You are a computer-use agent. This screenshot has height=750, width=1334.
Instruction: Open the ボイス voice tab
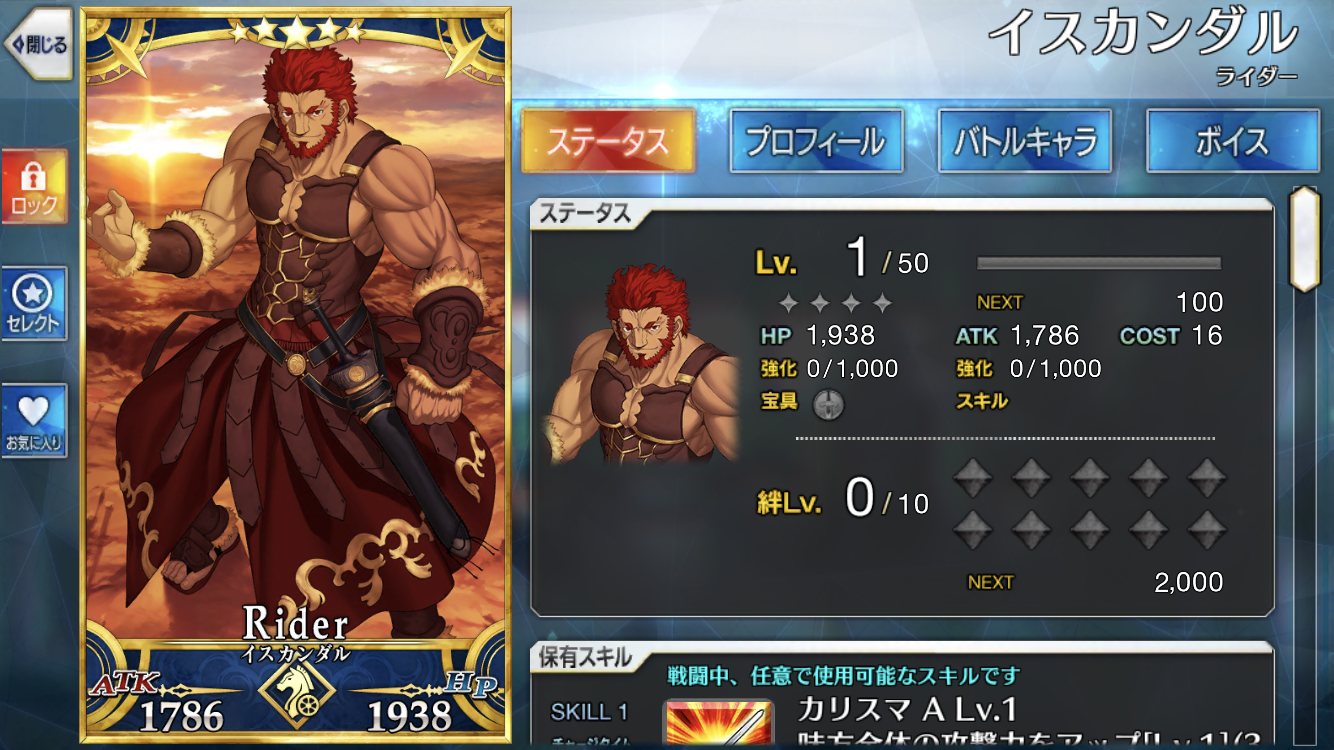pyautogui.click(x=1232, y=141)
